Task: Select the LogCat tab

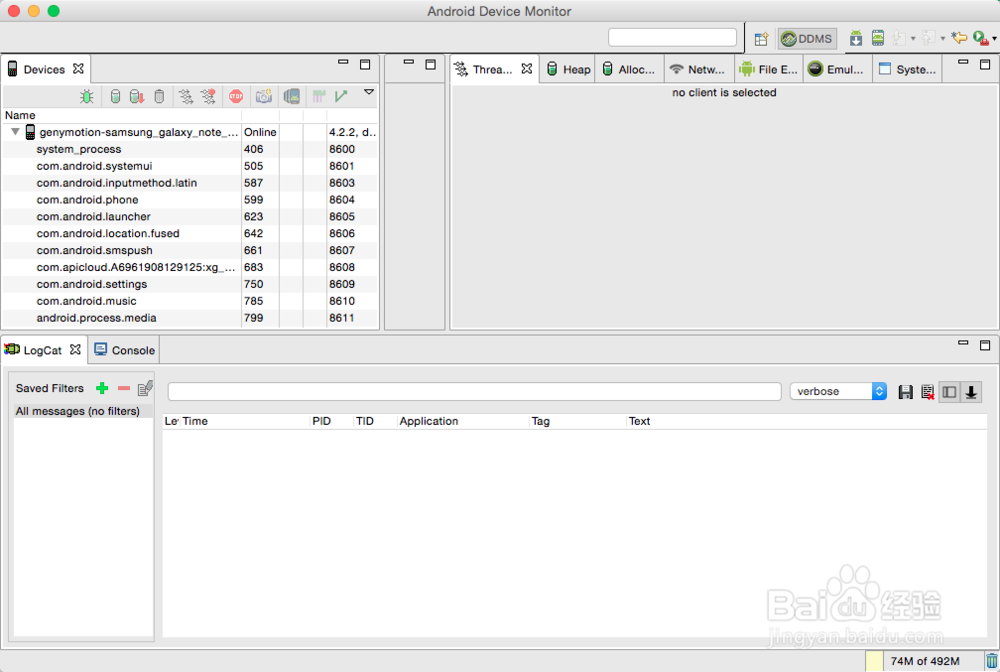Action: click(x=42, y=350)
